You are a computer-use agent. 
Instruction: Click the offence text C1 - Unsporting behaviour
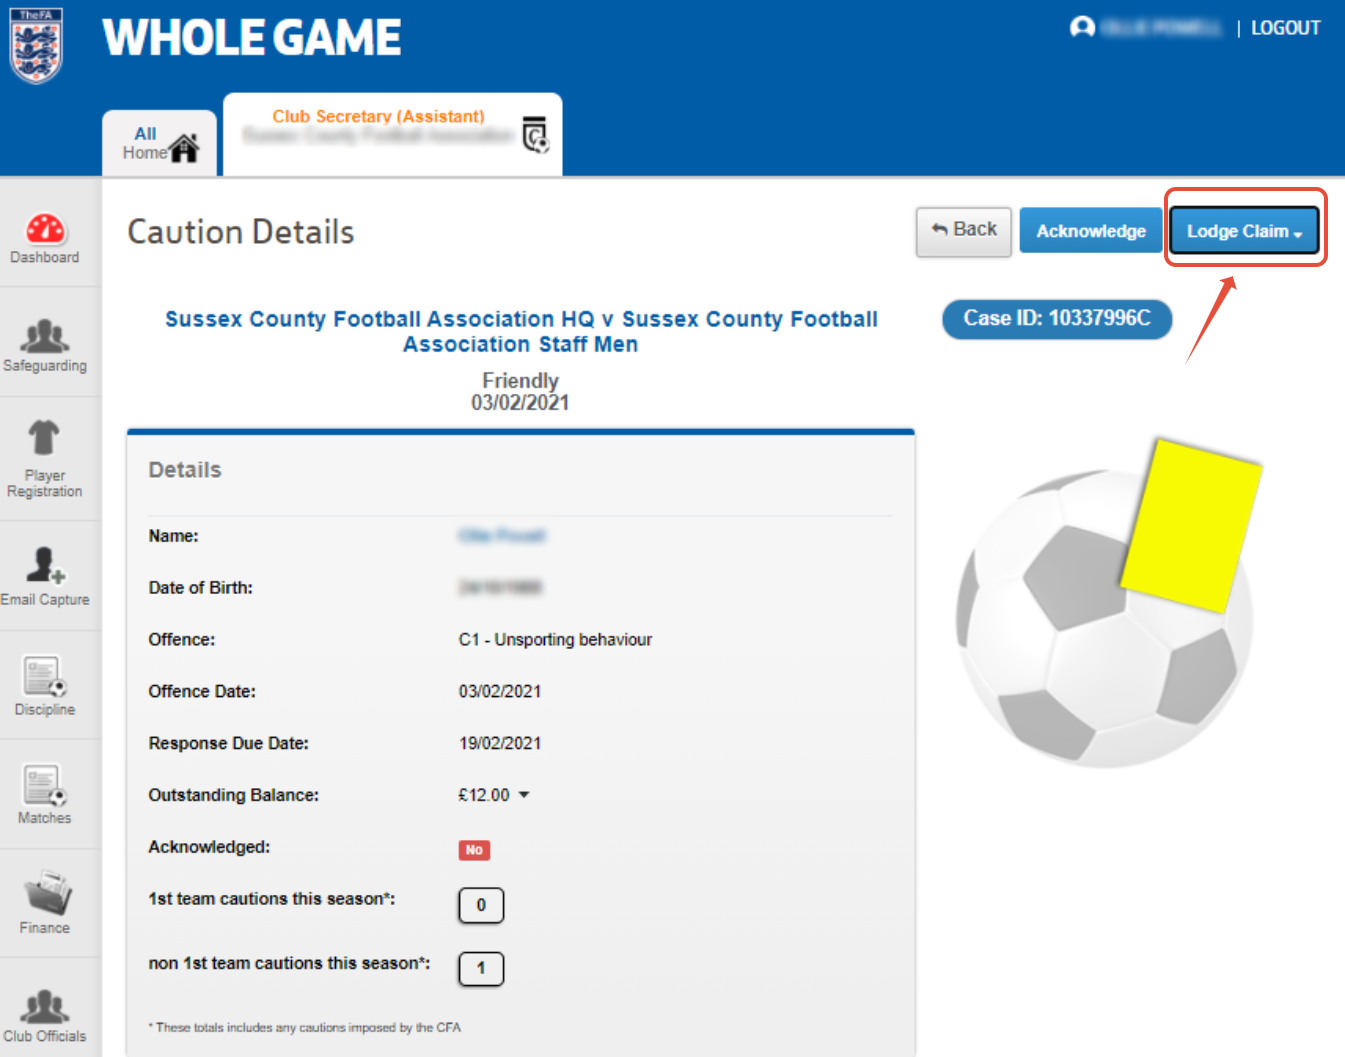click(x=555, y=640)
